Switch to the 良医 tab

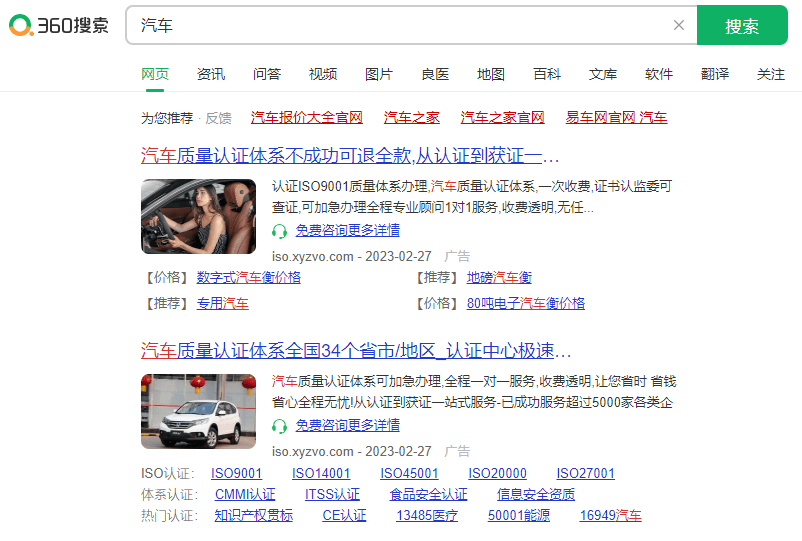435,74
